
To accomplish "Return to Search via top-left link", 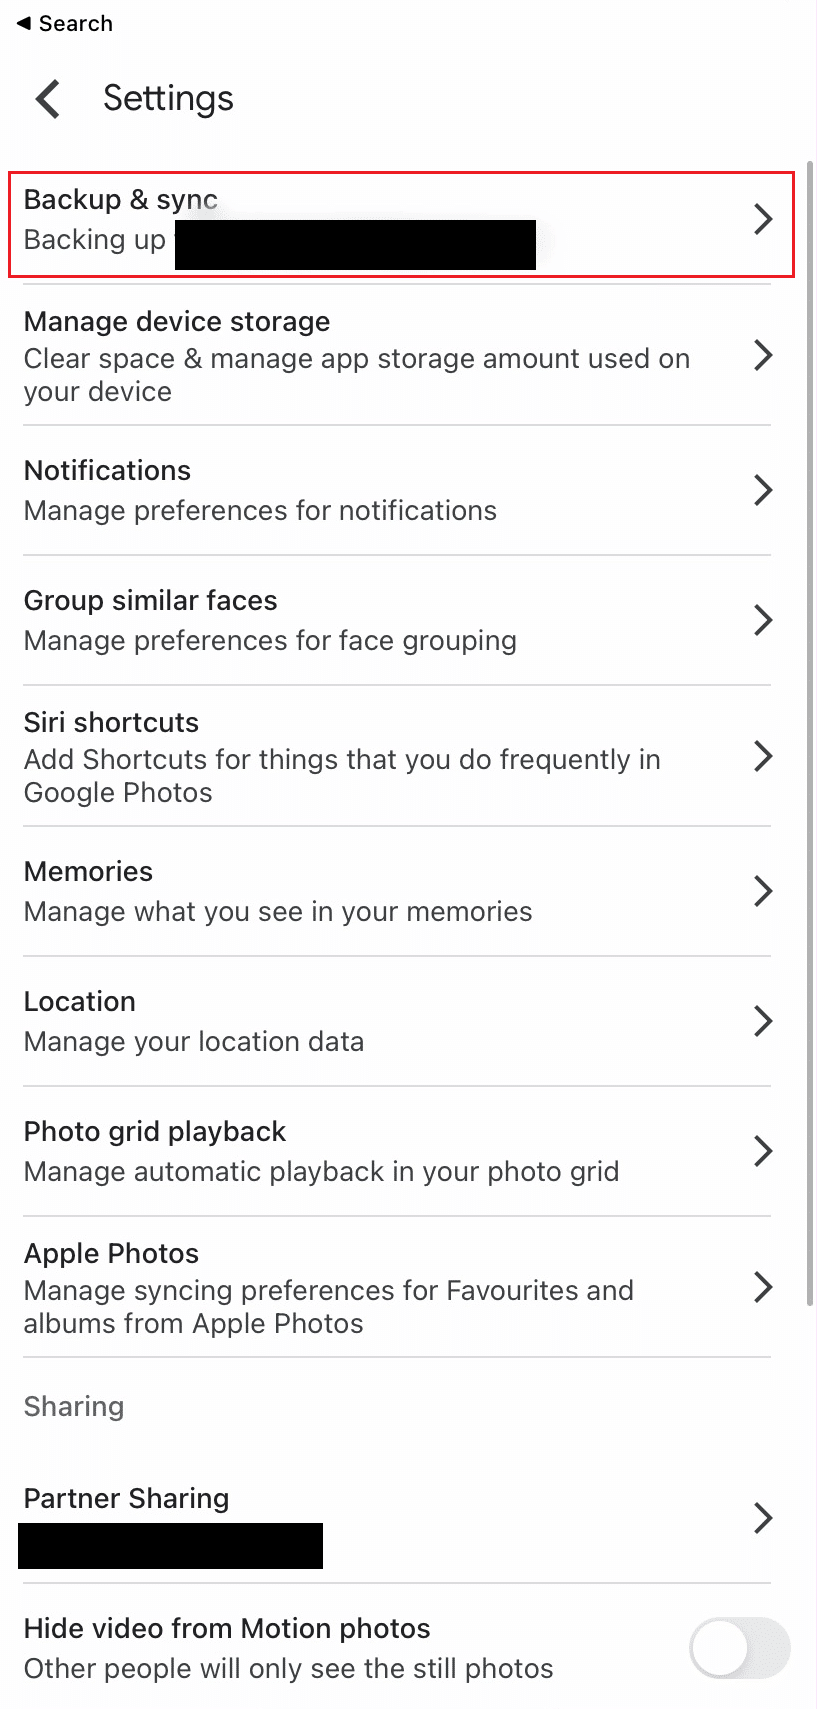I will click(65, 23).
